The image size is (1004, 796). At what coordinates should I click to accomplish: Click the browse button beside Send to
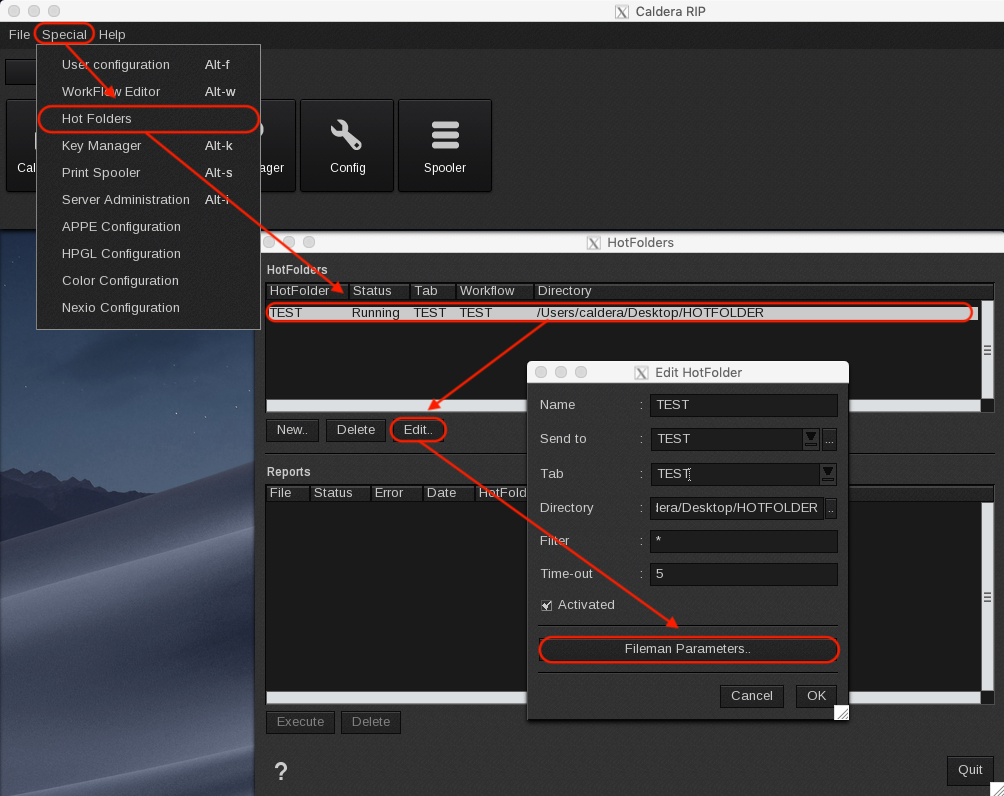coord(829,439)
